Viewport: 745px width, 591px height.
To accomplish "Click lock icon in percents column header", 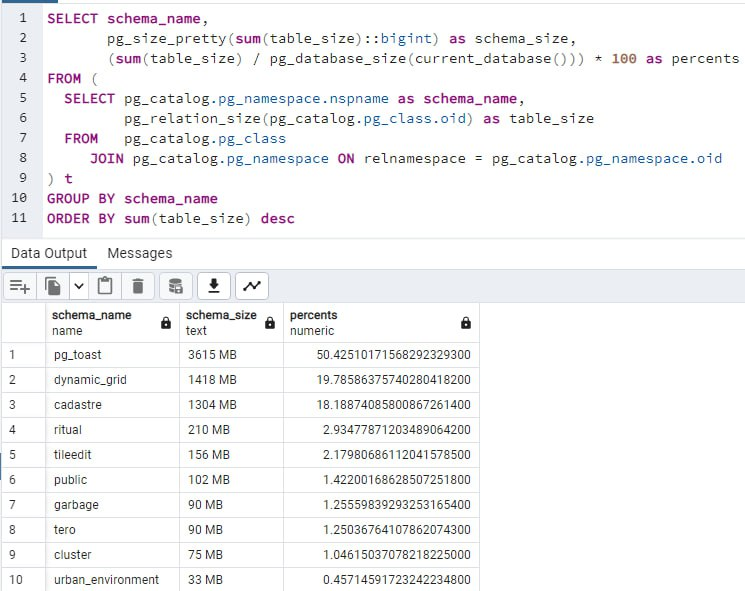I will click(466, 323).
